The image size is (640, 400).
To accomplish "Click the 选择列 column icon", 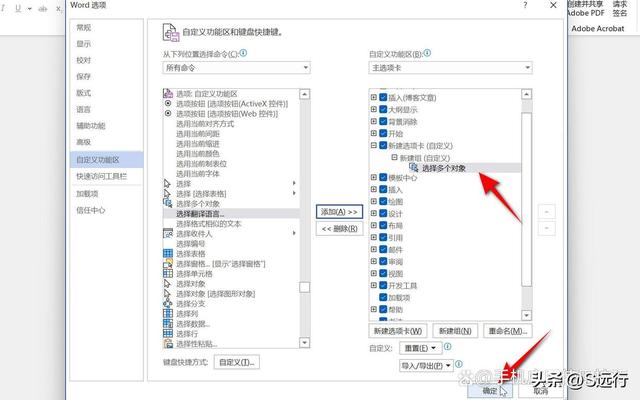I will tap(168, 313).
